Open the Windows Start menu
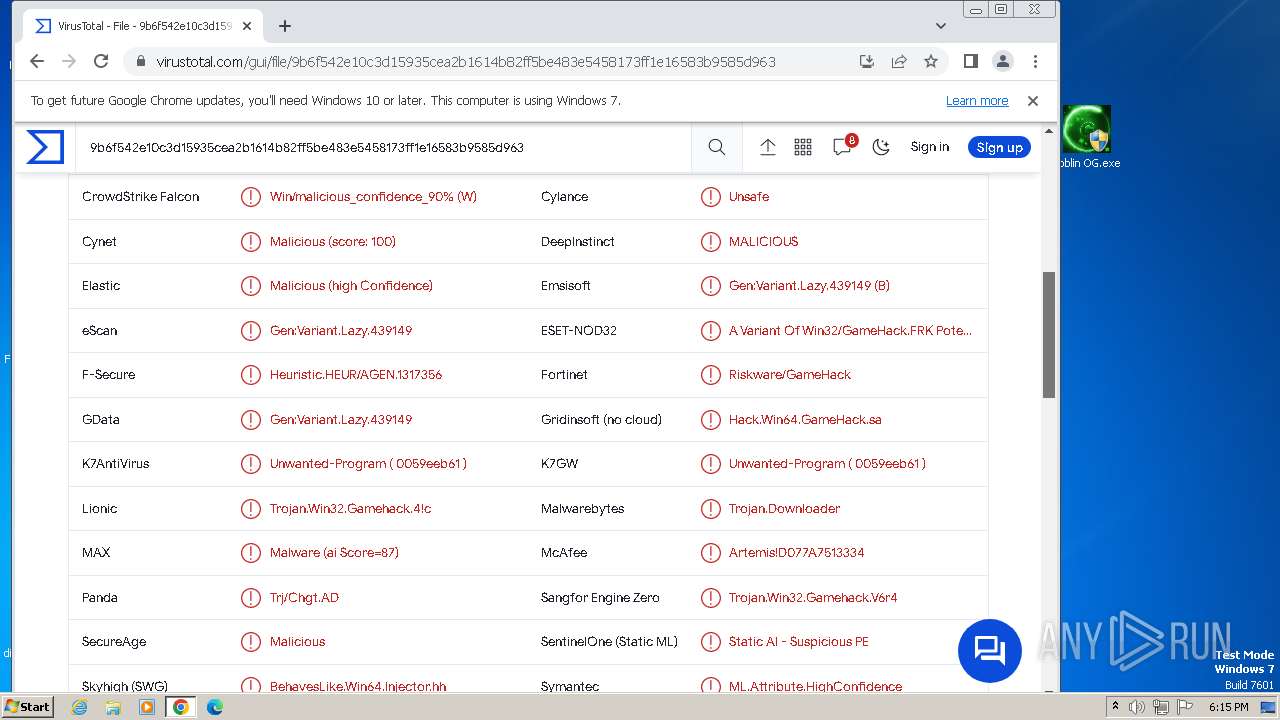The height and width of the screenshot is (720, 1280). pos(28,706)
